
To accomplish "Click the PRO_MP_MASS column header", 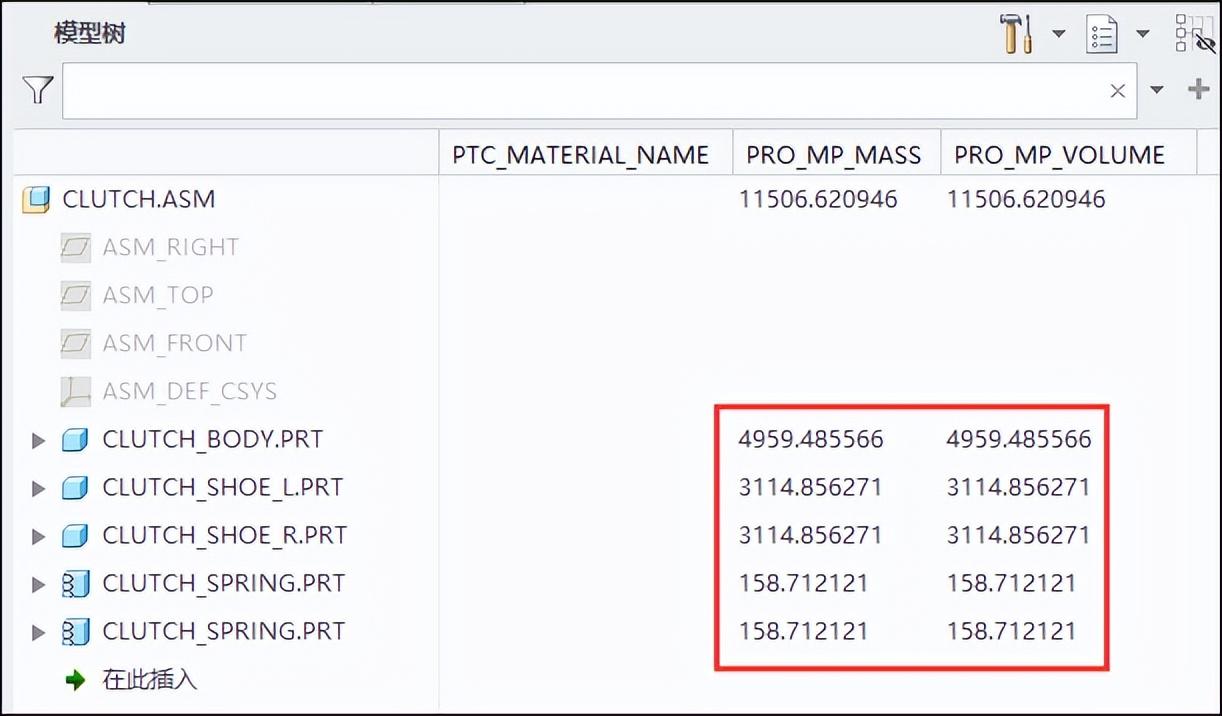I will (833, 155).
